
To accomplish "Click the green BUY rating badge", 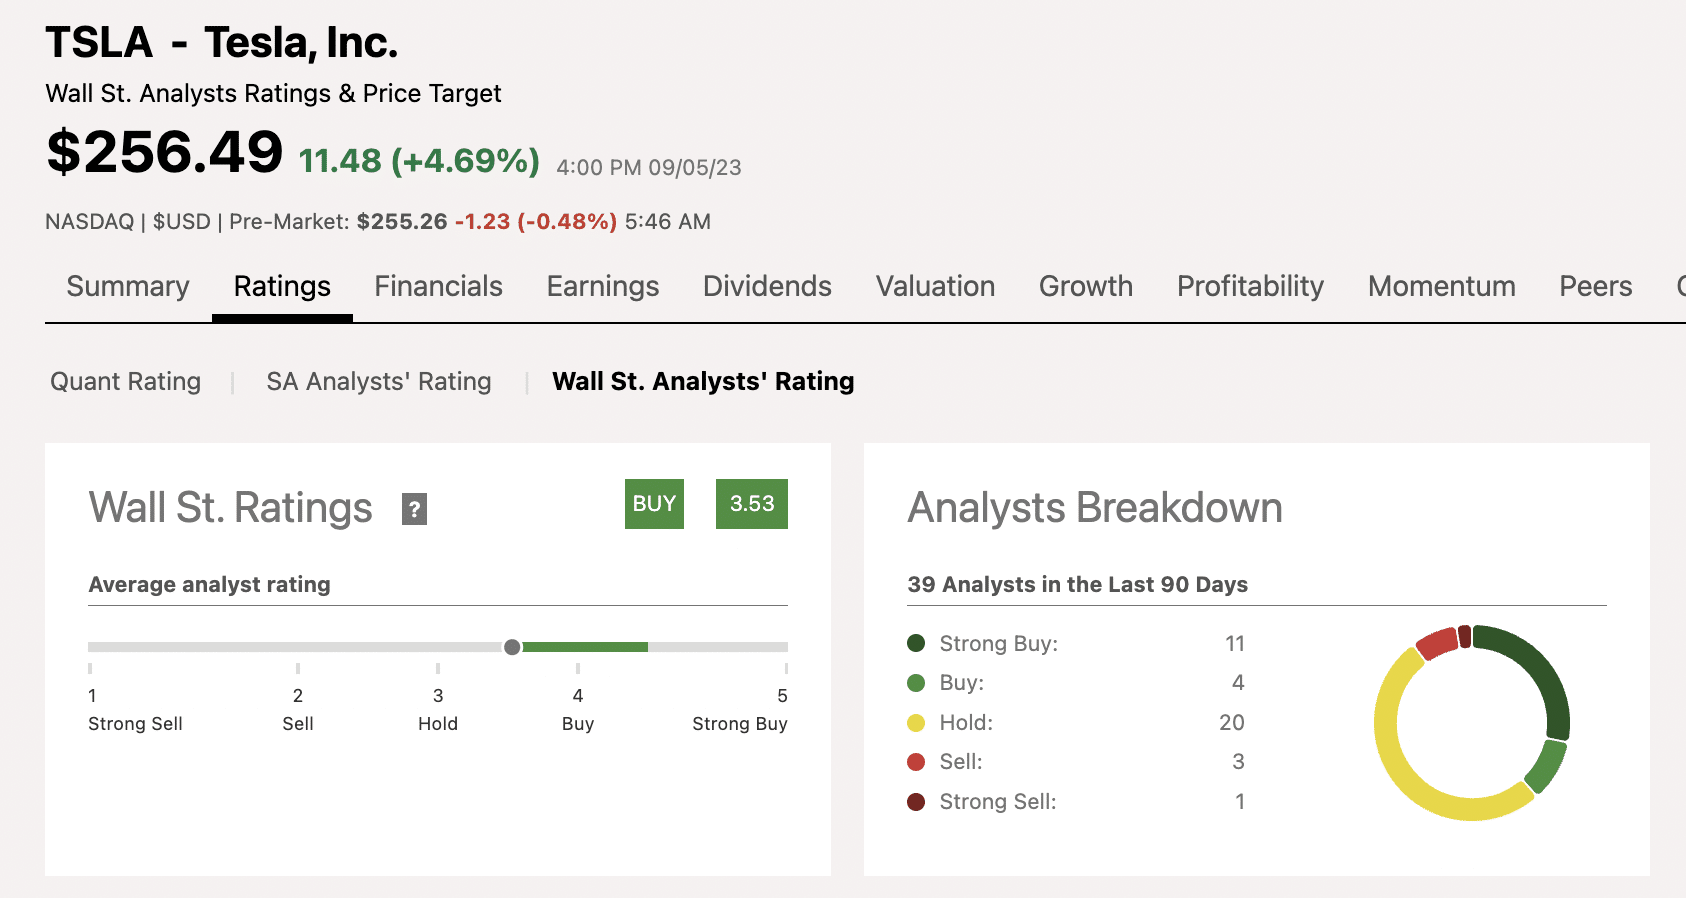I will [x=654, y=504].
